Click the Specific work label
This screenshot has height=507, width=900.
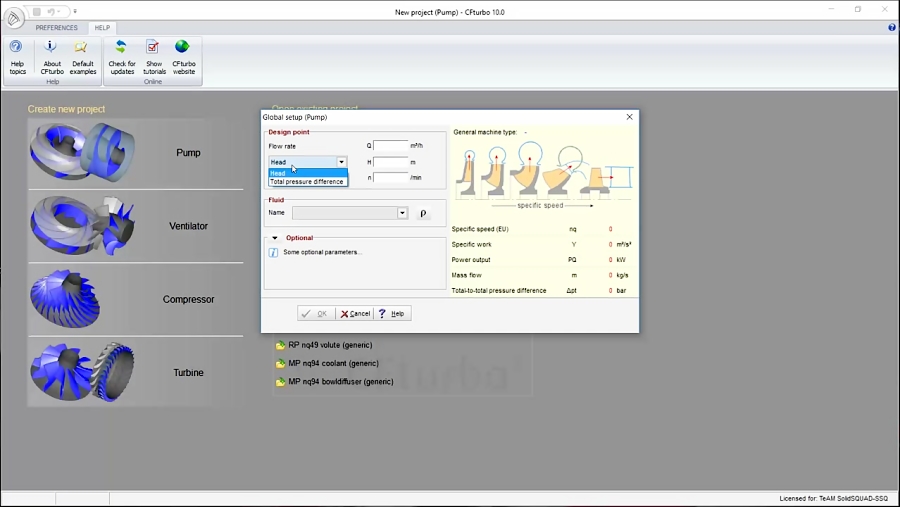pos(471,245)
